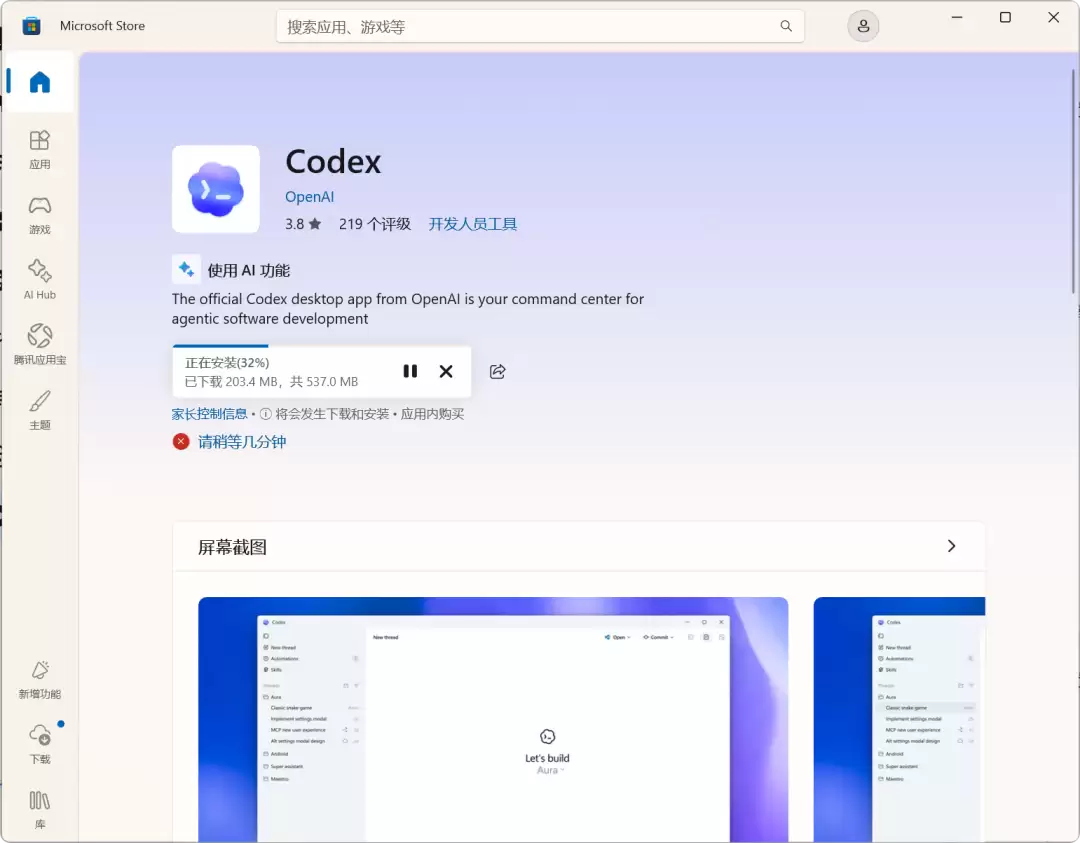Click the Codex app title
Image resolution: width=1080 pixels, height=843 pixels.
(x=333, y=162)
